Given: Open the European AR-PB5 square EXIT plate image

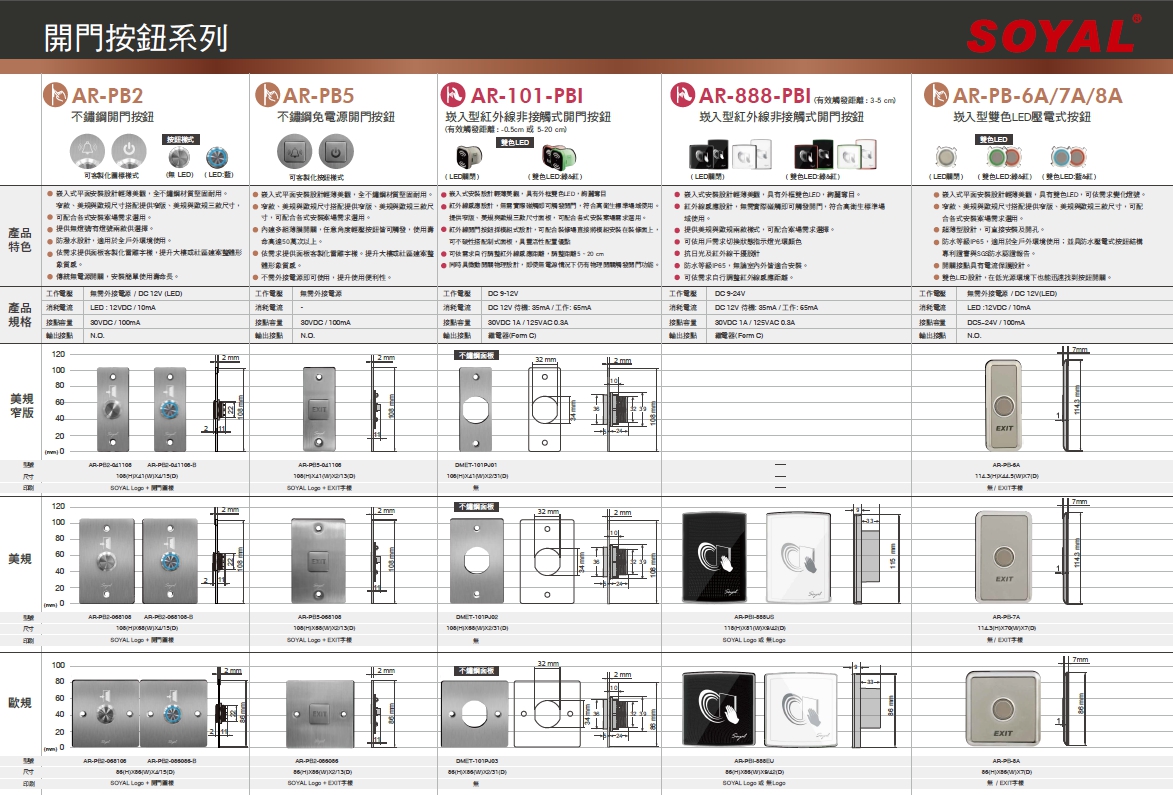Looking at the screenshot, I should pyautogui.click(x=320, y=712).
